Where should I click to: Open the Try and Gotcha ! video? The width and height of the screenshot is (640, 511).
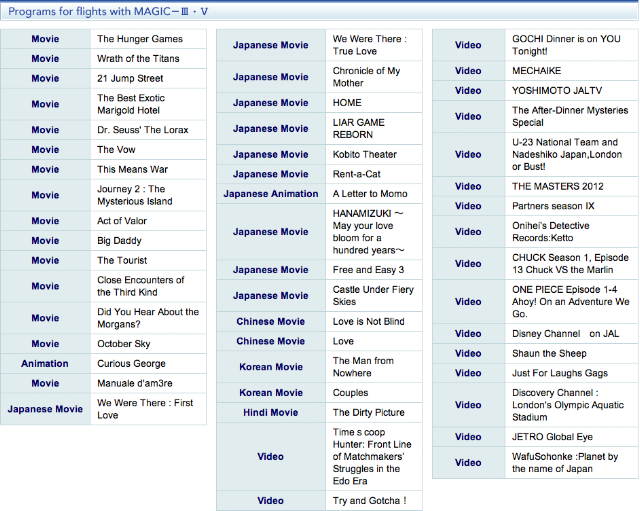pyautogui.click(x=369, y=500)
